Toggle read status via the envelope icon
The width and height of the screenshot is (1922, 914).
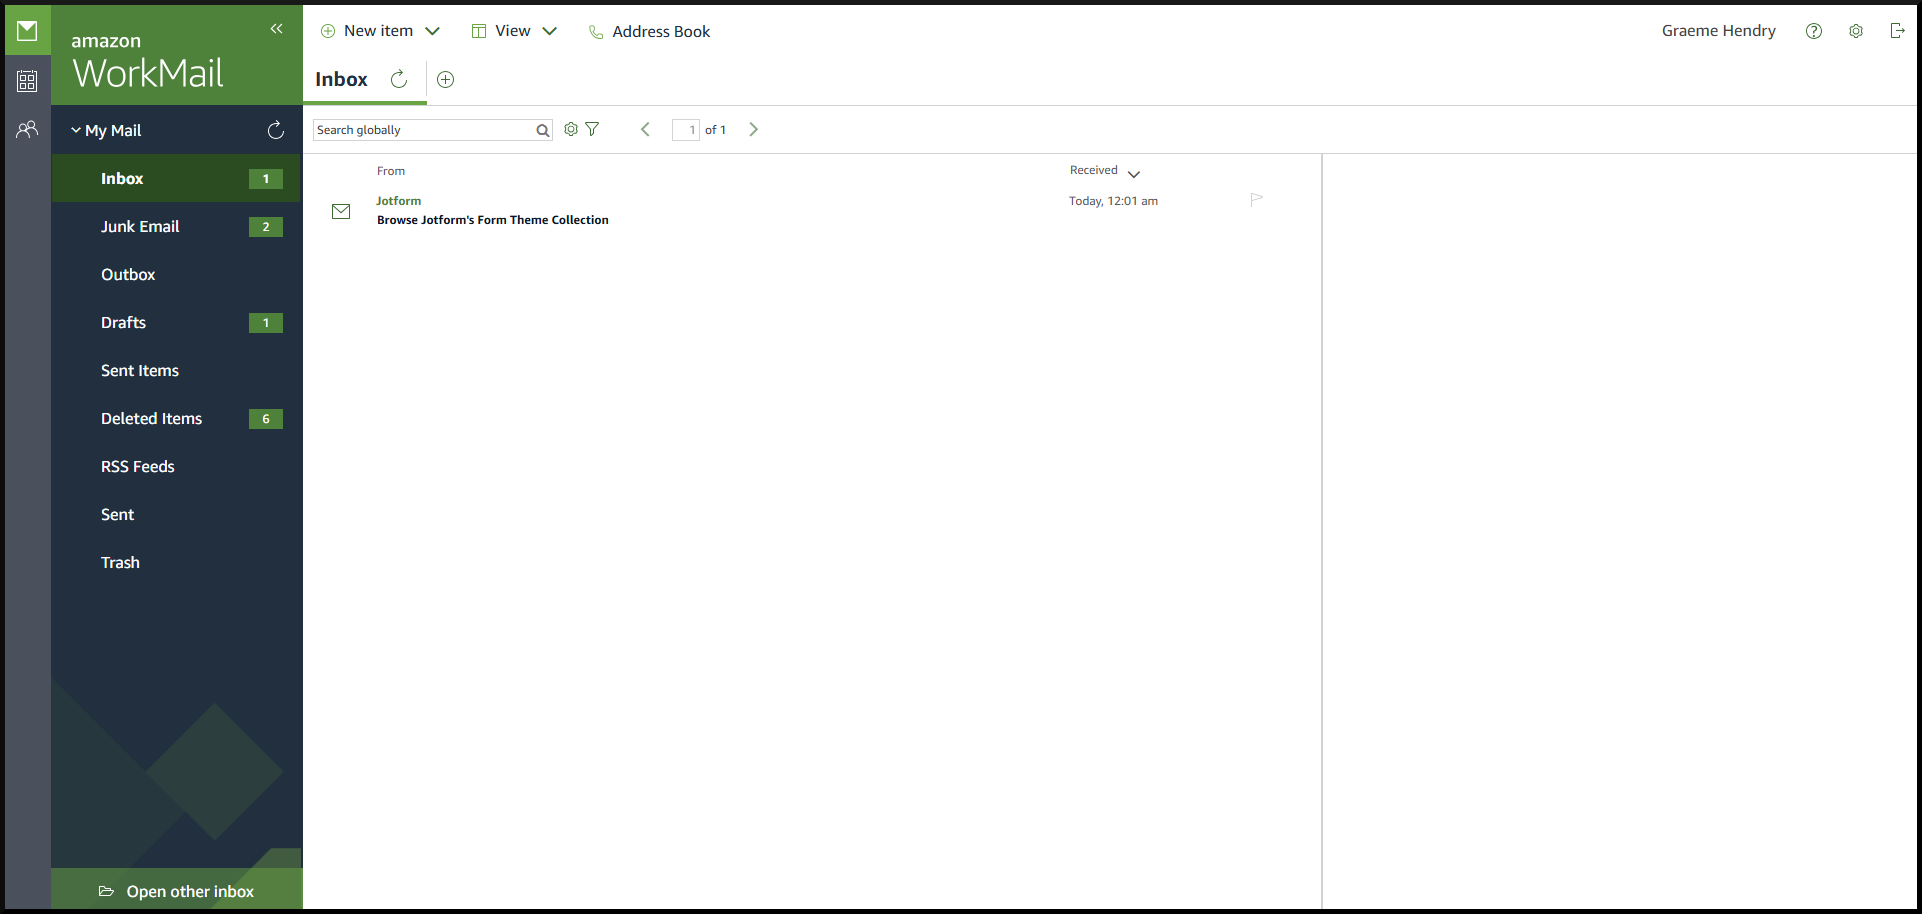tap(341, 211)
